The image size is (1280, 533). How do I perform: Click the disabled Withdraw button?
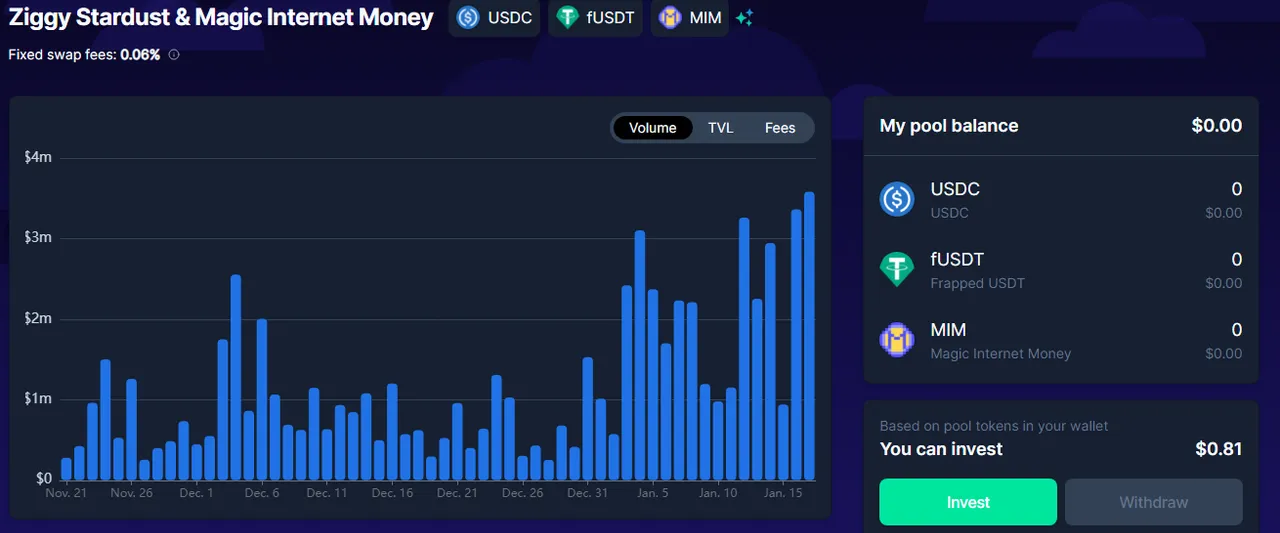pos(1154,502)
